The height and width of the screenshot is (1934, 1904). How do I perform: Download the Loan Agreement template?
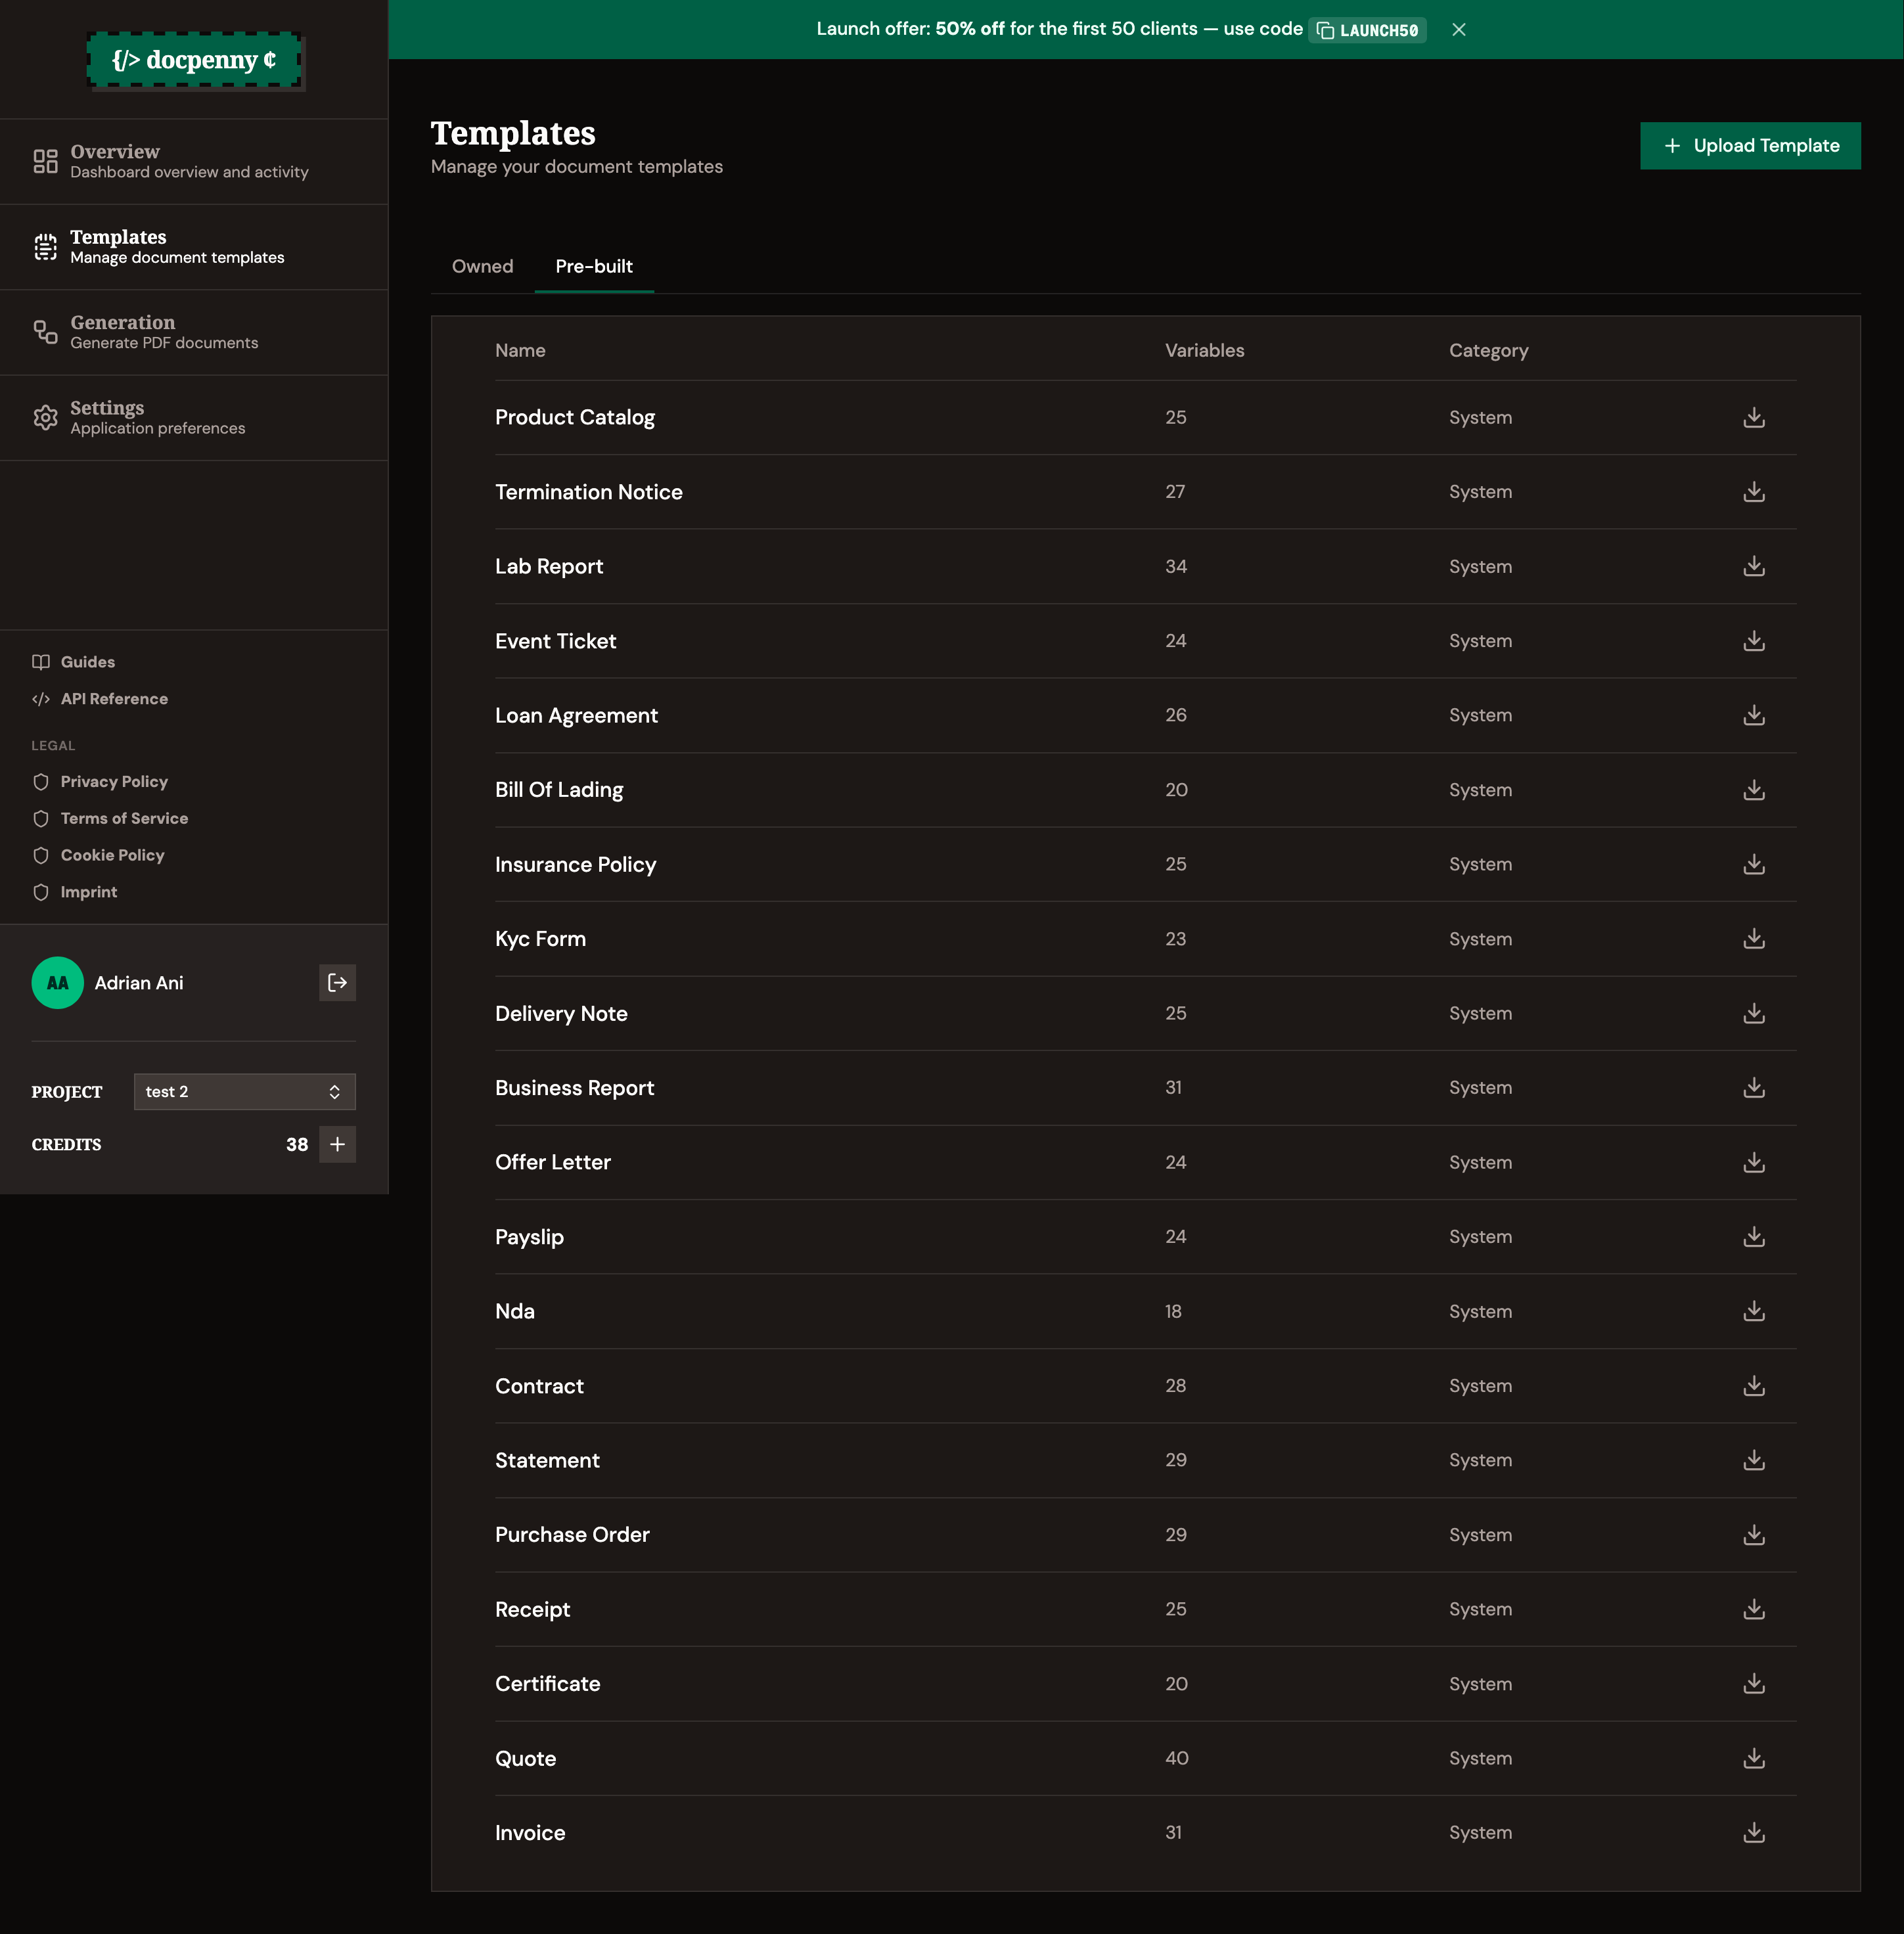(1753, 715)
